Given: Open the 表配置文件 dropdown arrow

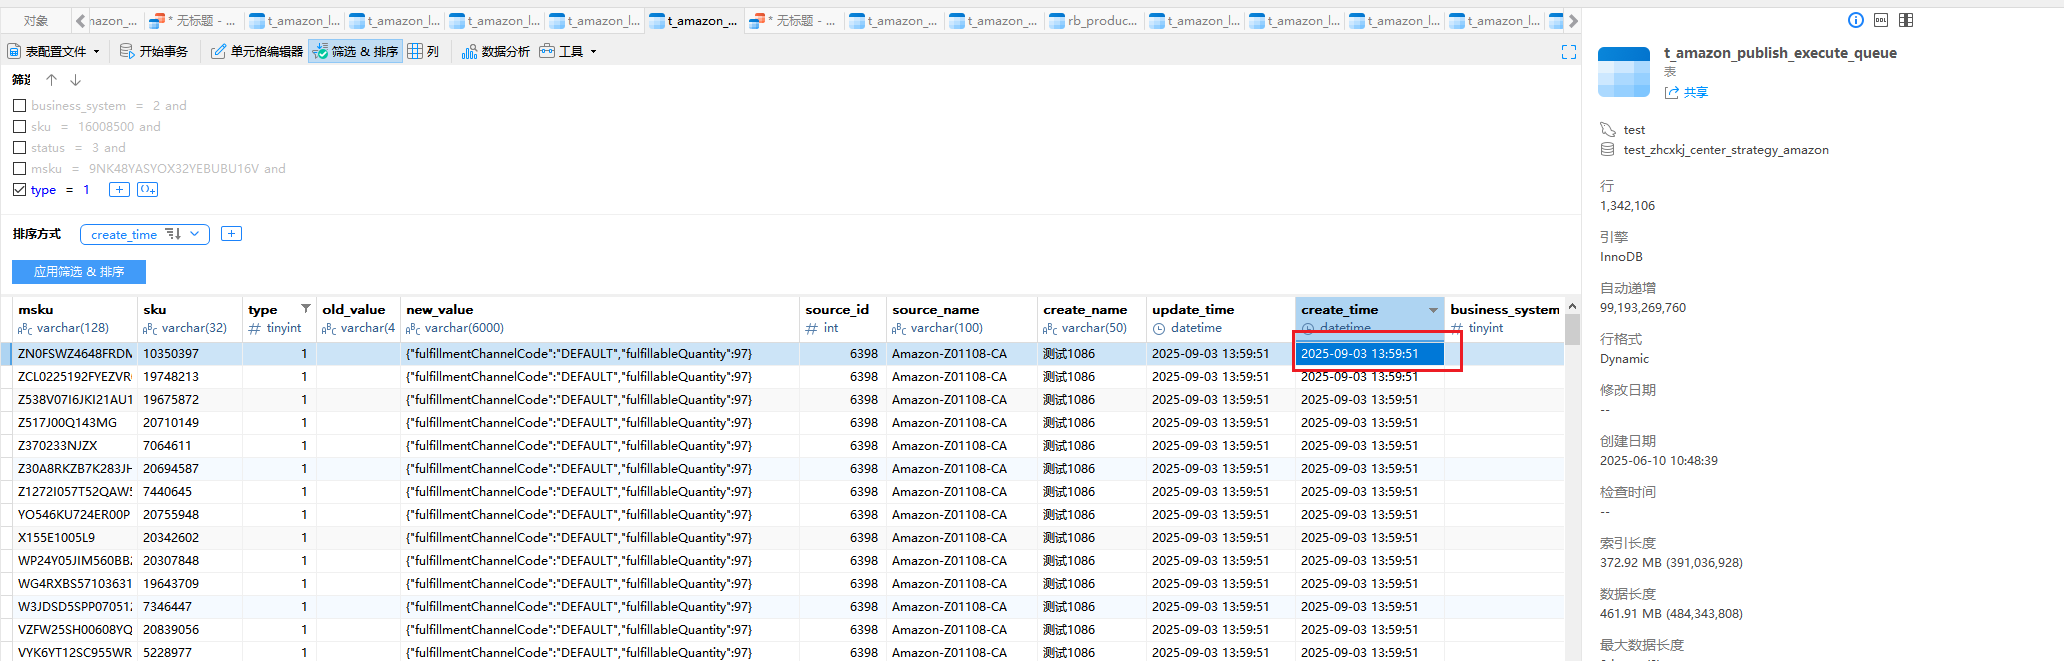Looking at the screenshot, I should point(96,51).
